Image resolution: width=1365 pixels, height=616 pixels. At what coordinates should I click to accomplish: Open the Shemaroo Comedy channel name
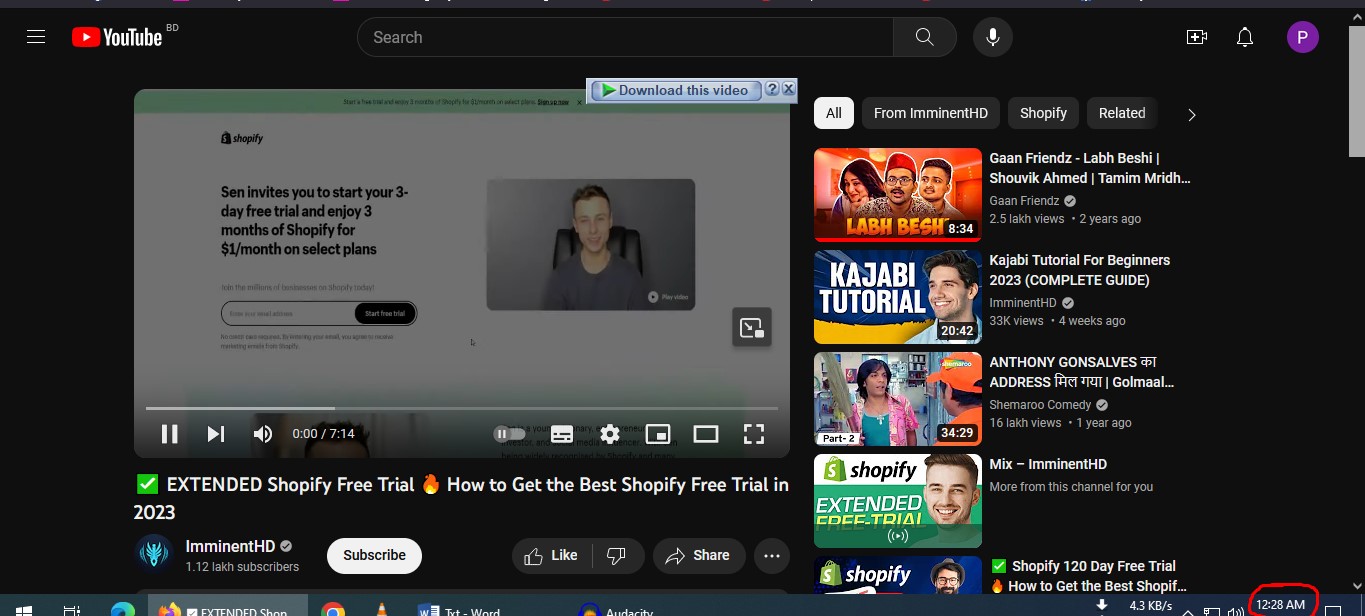(1041, 405)
